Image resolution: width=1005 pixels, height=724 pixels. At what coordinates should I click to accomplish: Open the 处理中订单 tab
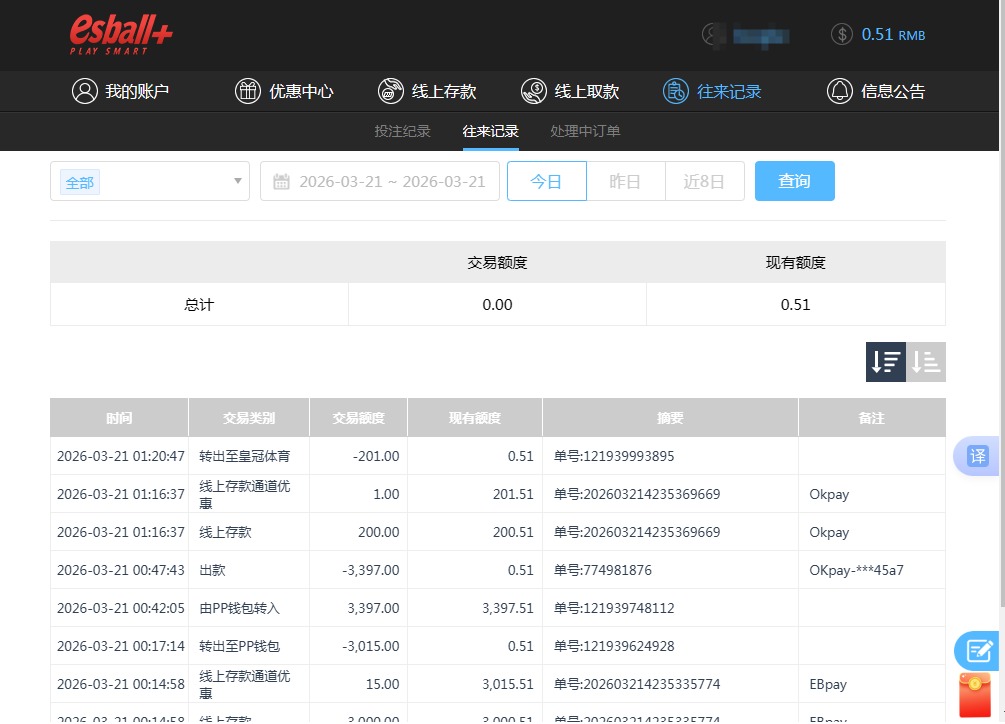click(x=584, y=130)
